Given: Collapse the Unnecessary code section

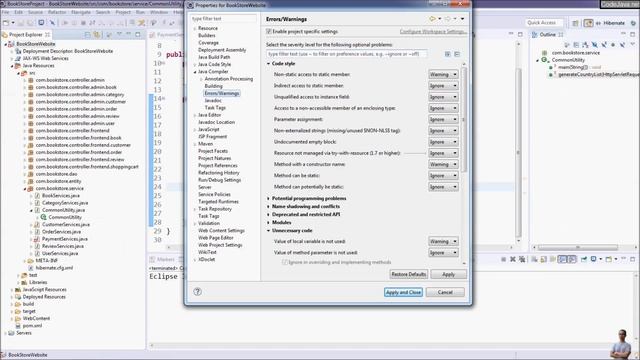Looking at the screenshot, I should point(269,231).
